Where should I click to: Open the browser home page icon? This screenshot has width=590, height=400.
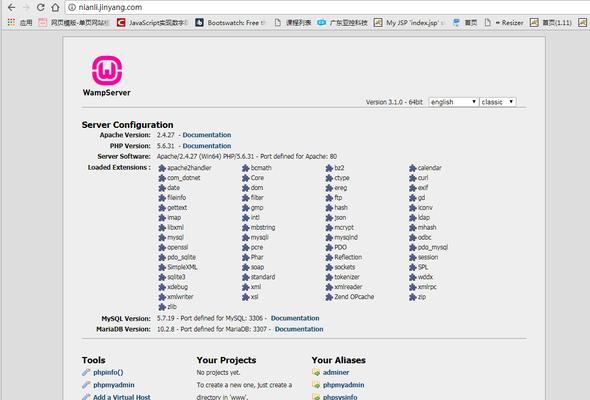[x=55, y=7]
